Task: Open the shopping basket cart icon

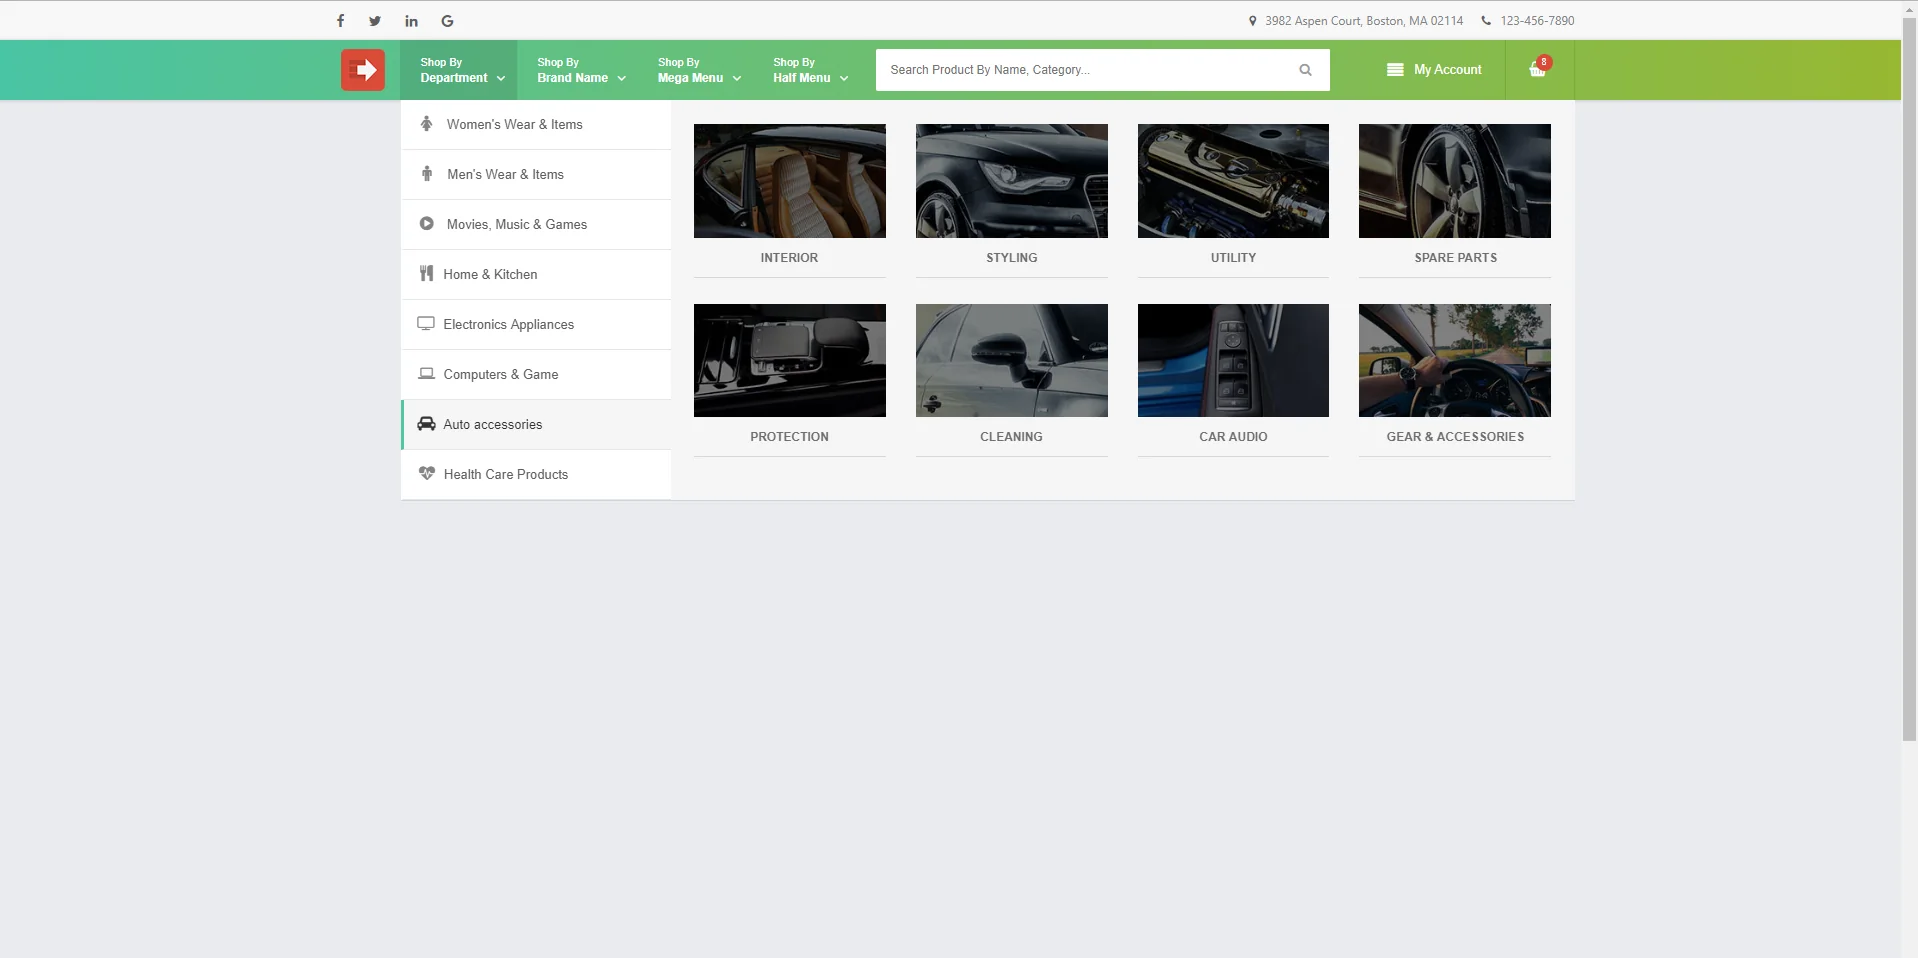Action: tap(1537, 70)
